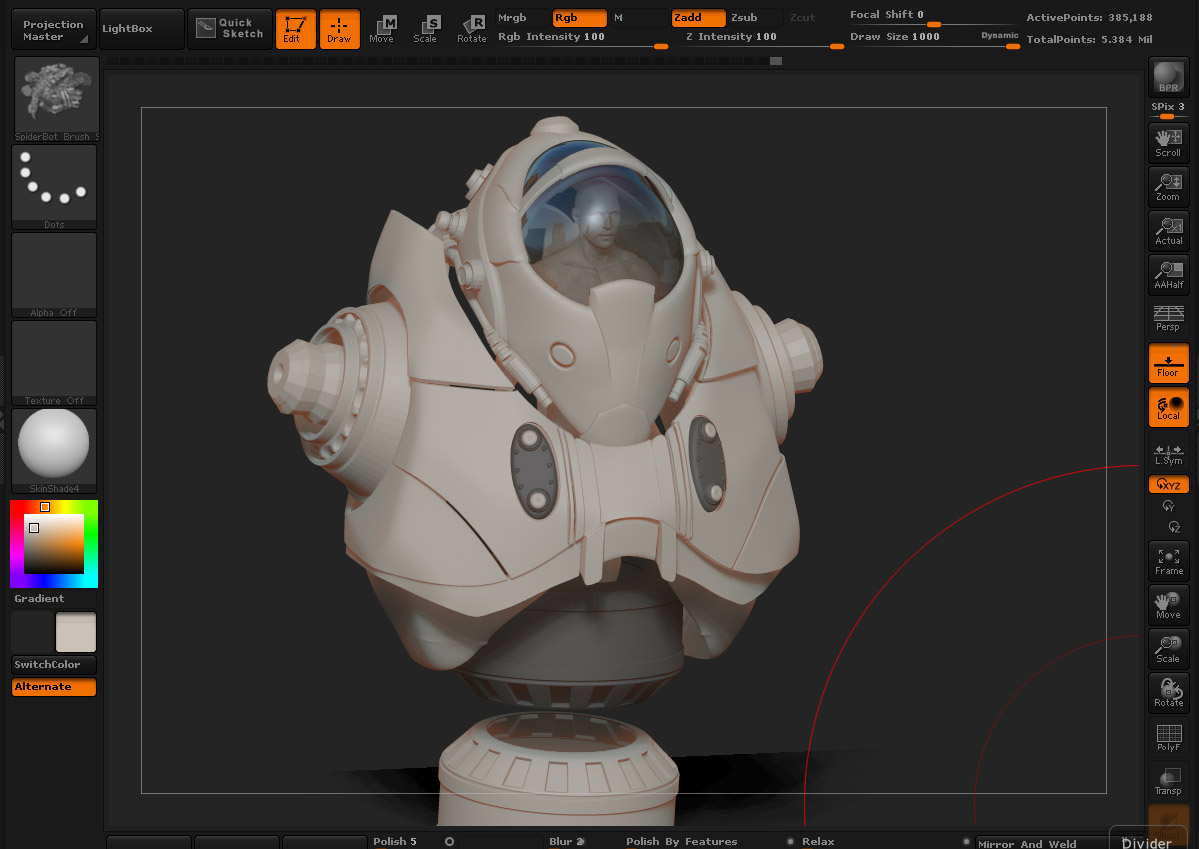Screen dimensions: 1199x849
Task: Click TotalPoints 5.384 Mil text
Action: 1089,39
